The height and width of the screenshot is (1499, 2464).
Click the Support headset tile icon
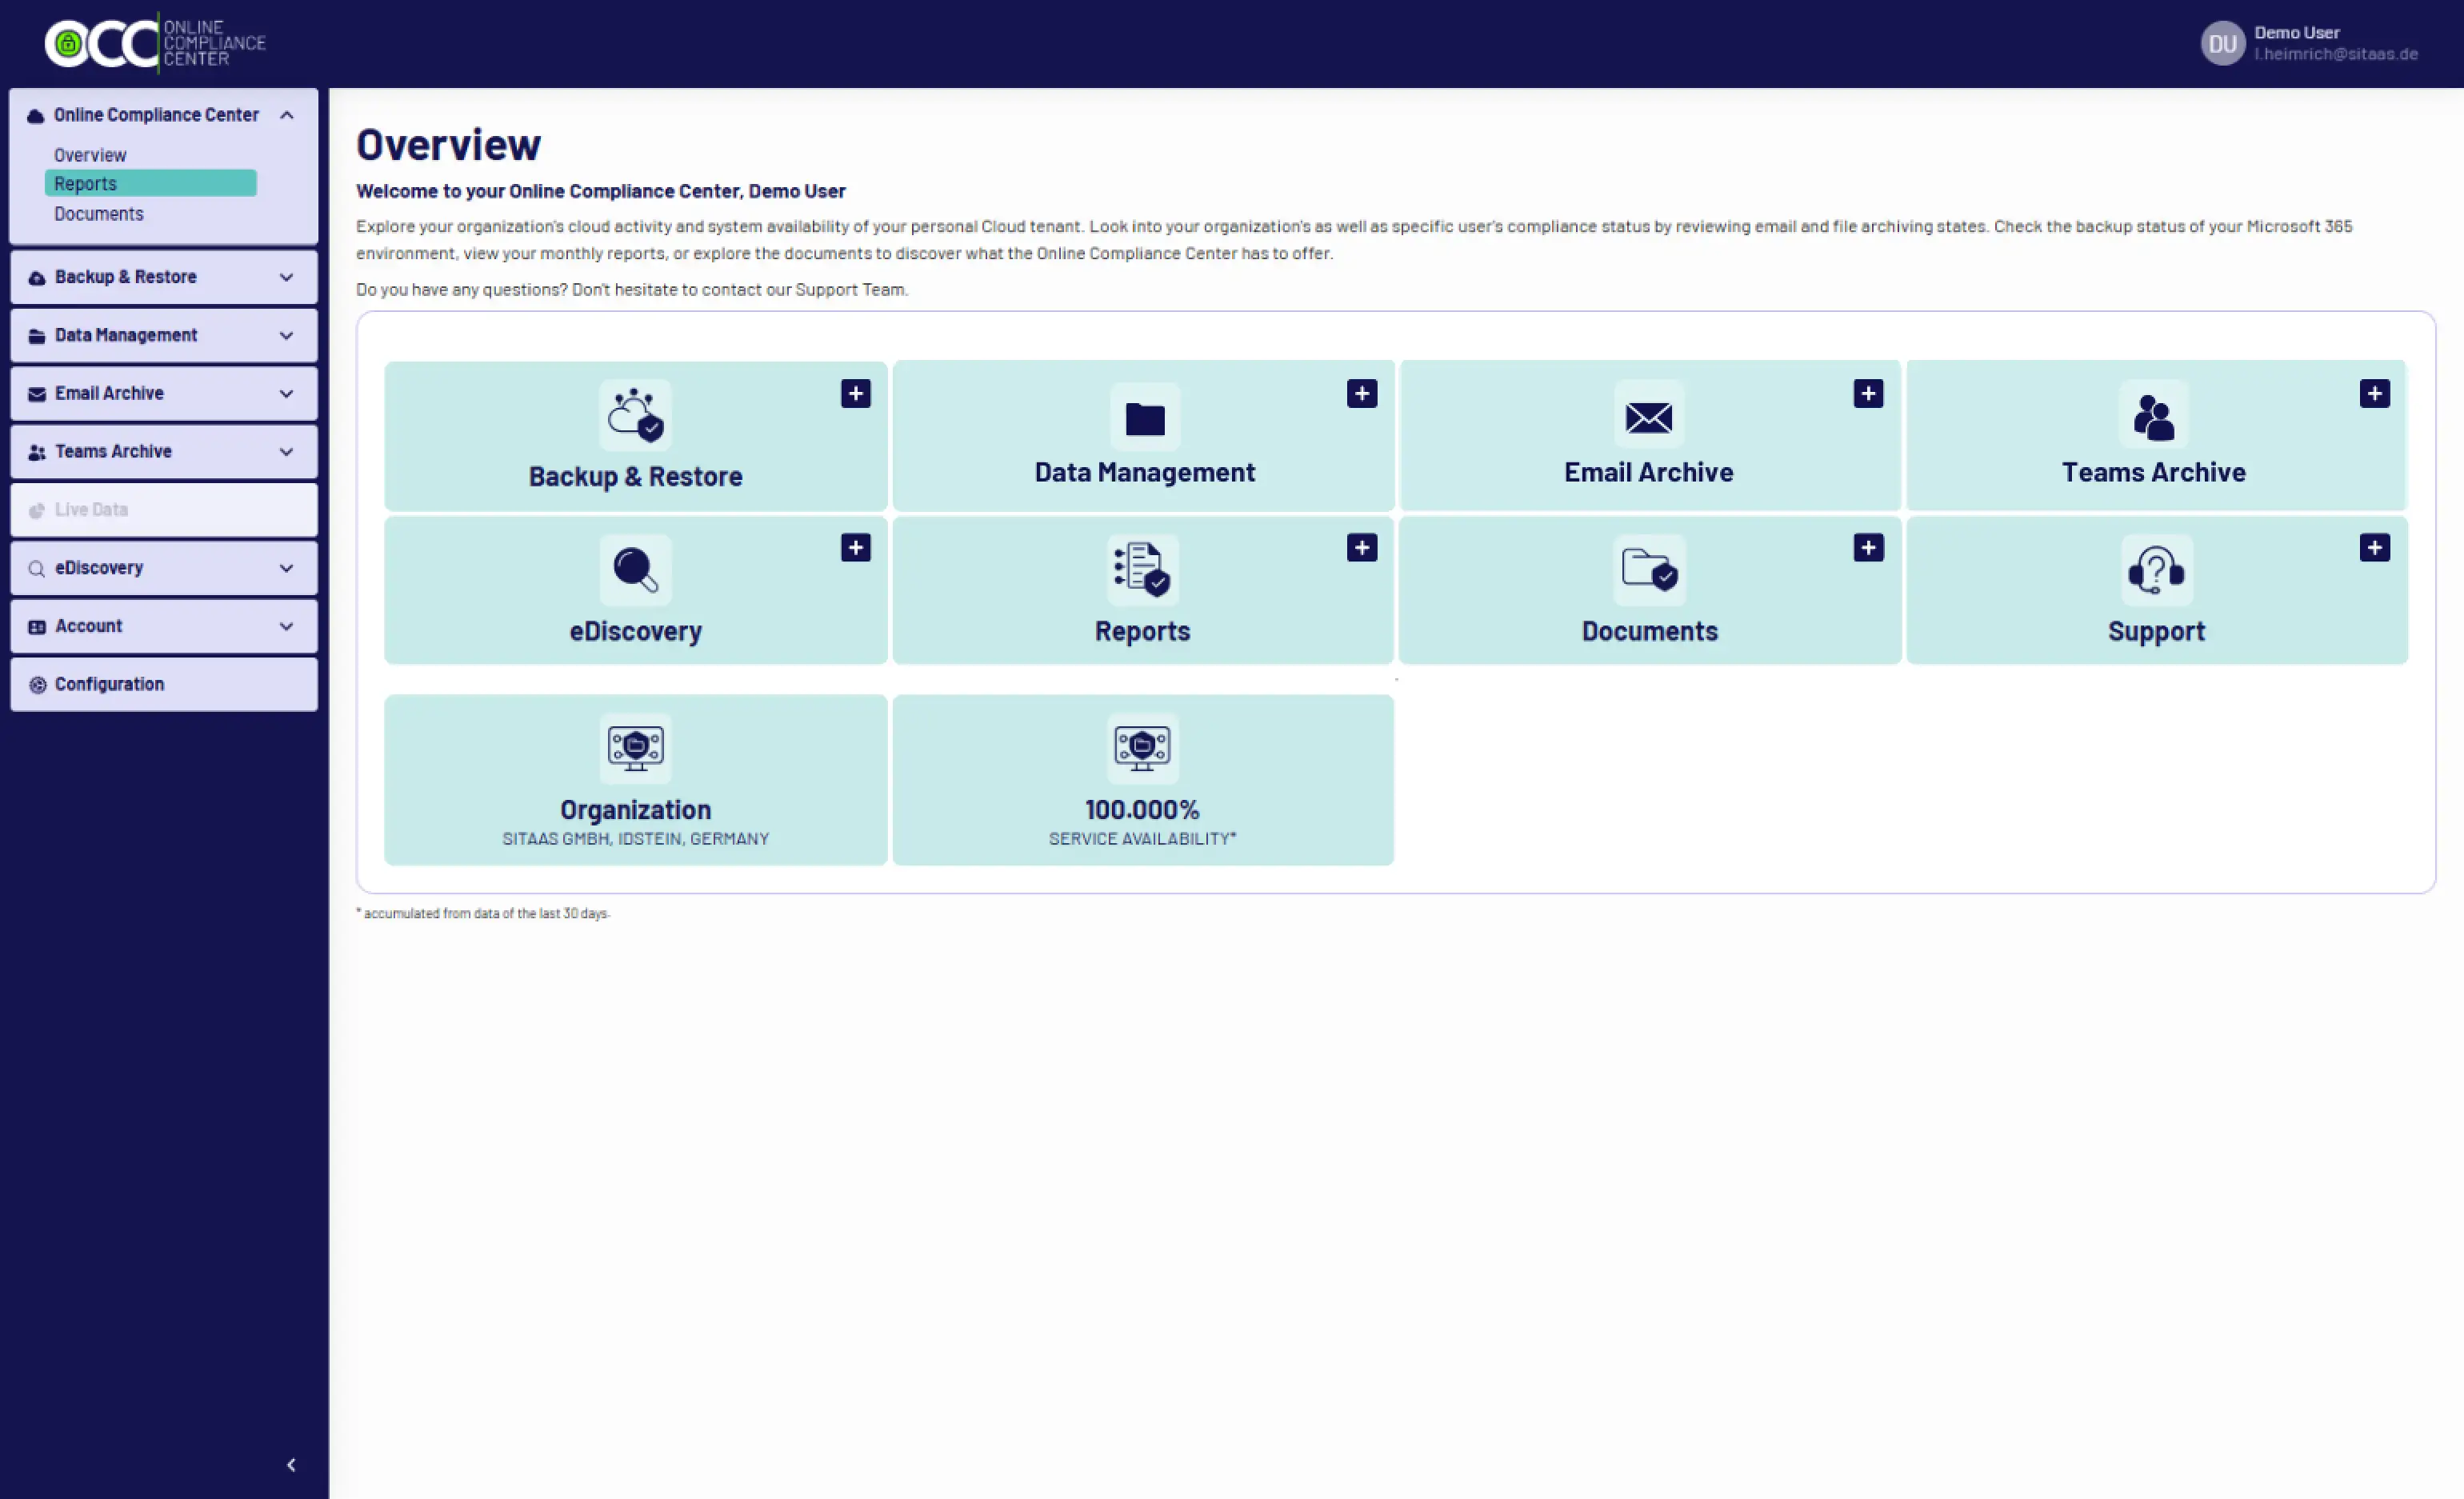2156,570
